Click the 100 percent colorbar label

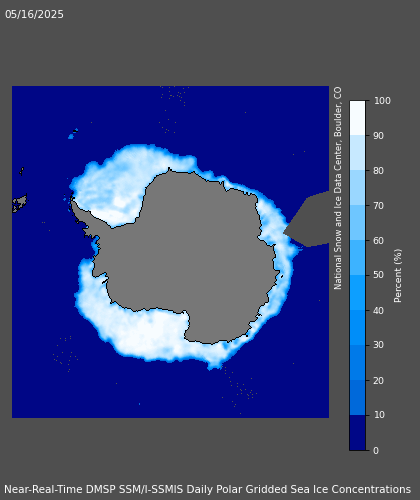(382, 101)
